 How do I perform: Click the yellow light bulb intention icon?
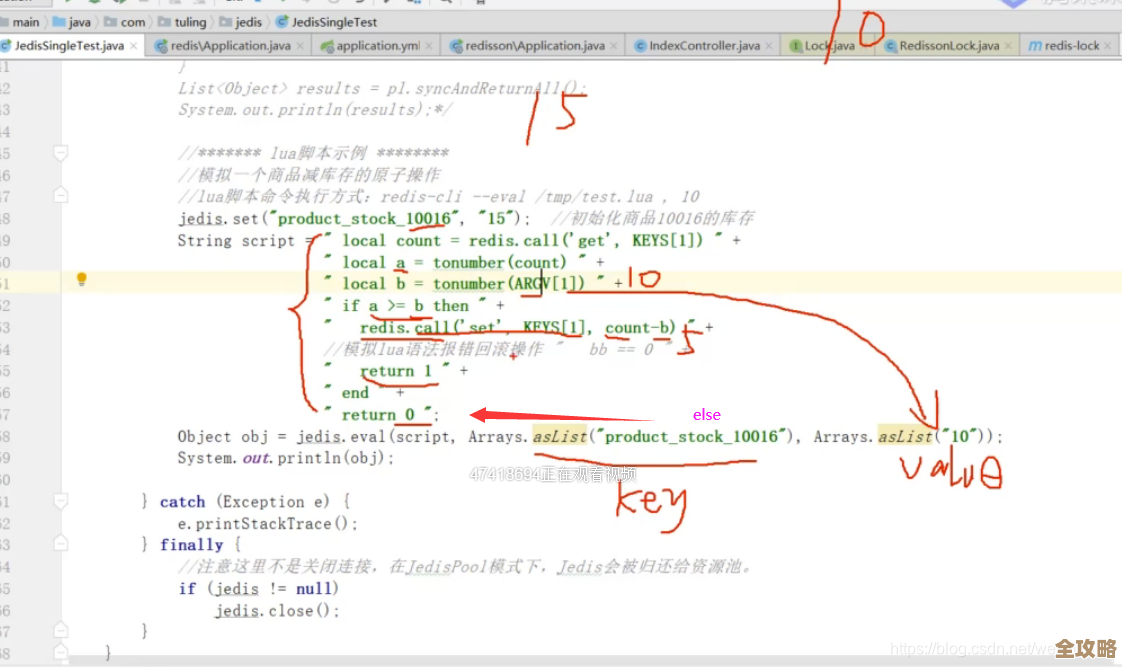83,280
